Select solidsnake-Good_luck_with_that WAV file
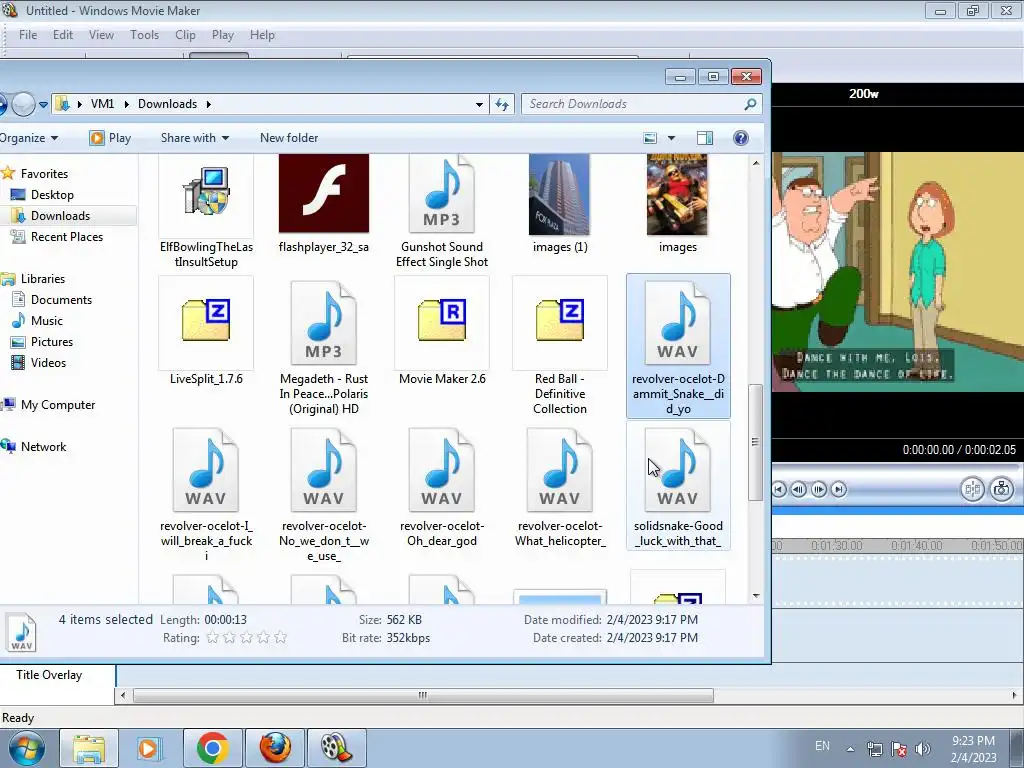The image size is (1024, 768). 678,487
